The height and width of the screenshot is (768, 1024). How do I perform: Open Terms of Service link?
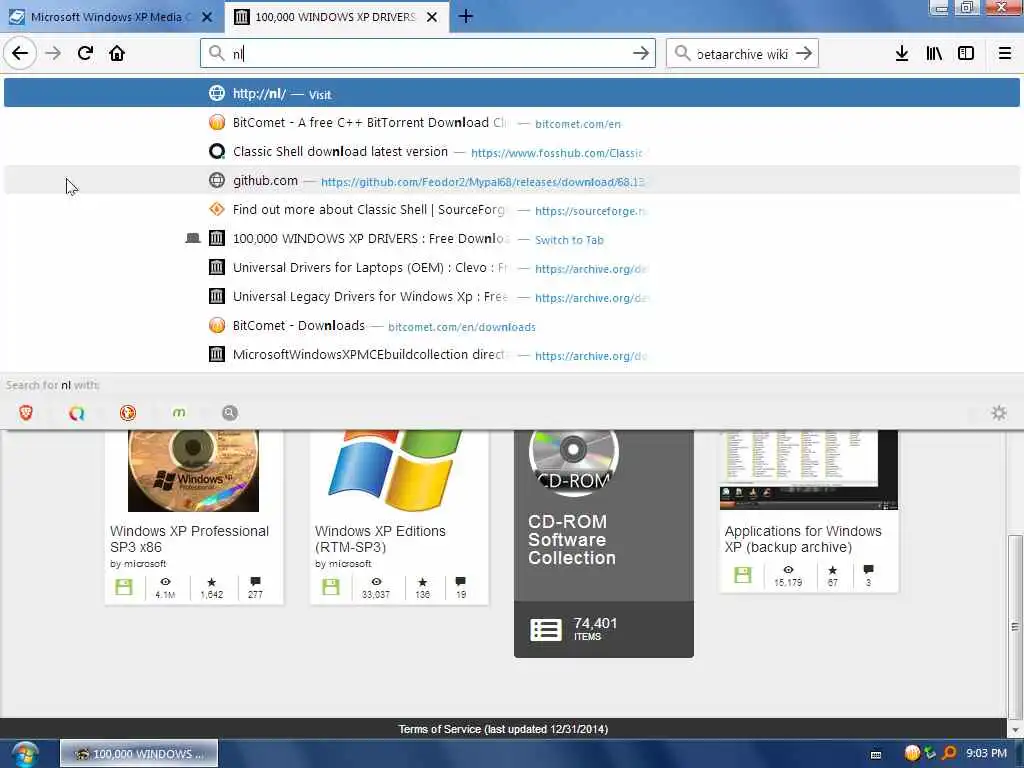(x=504, y=729)
